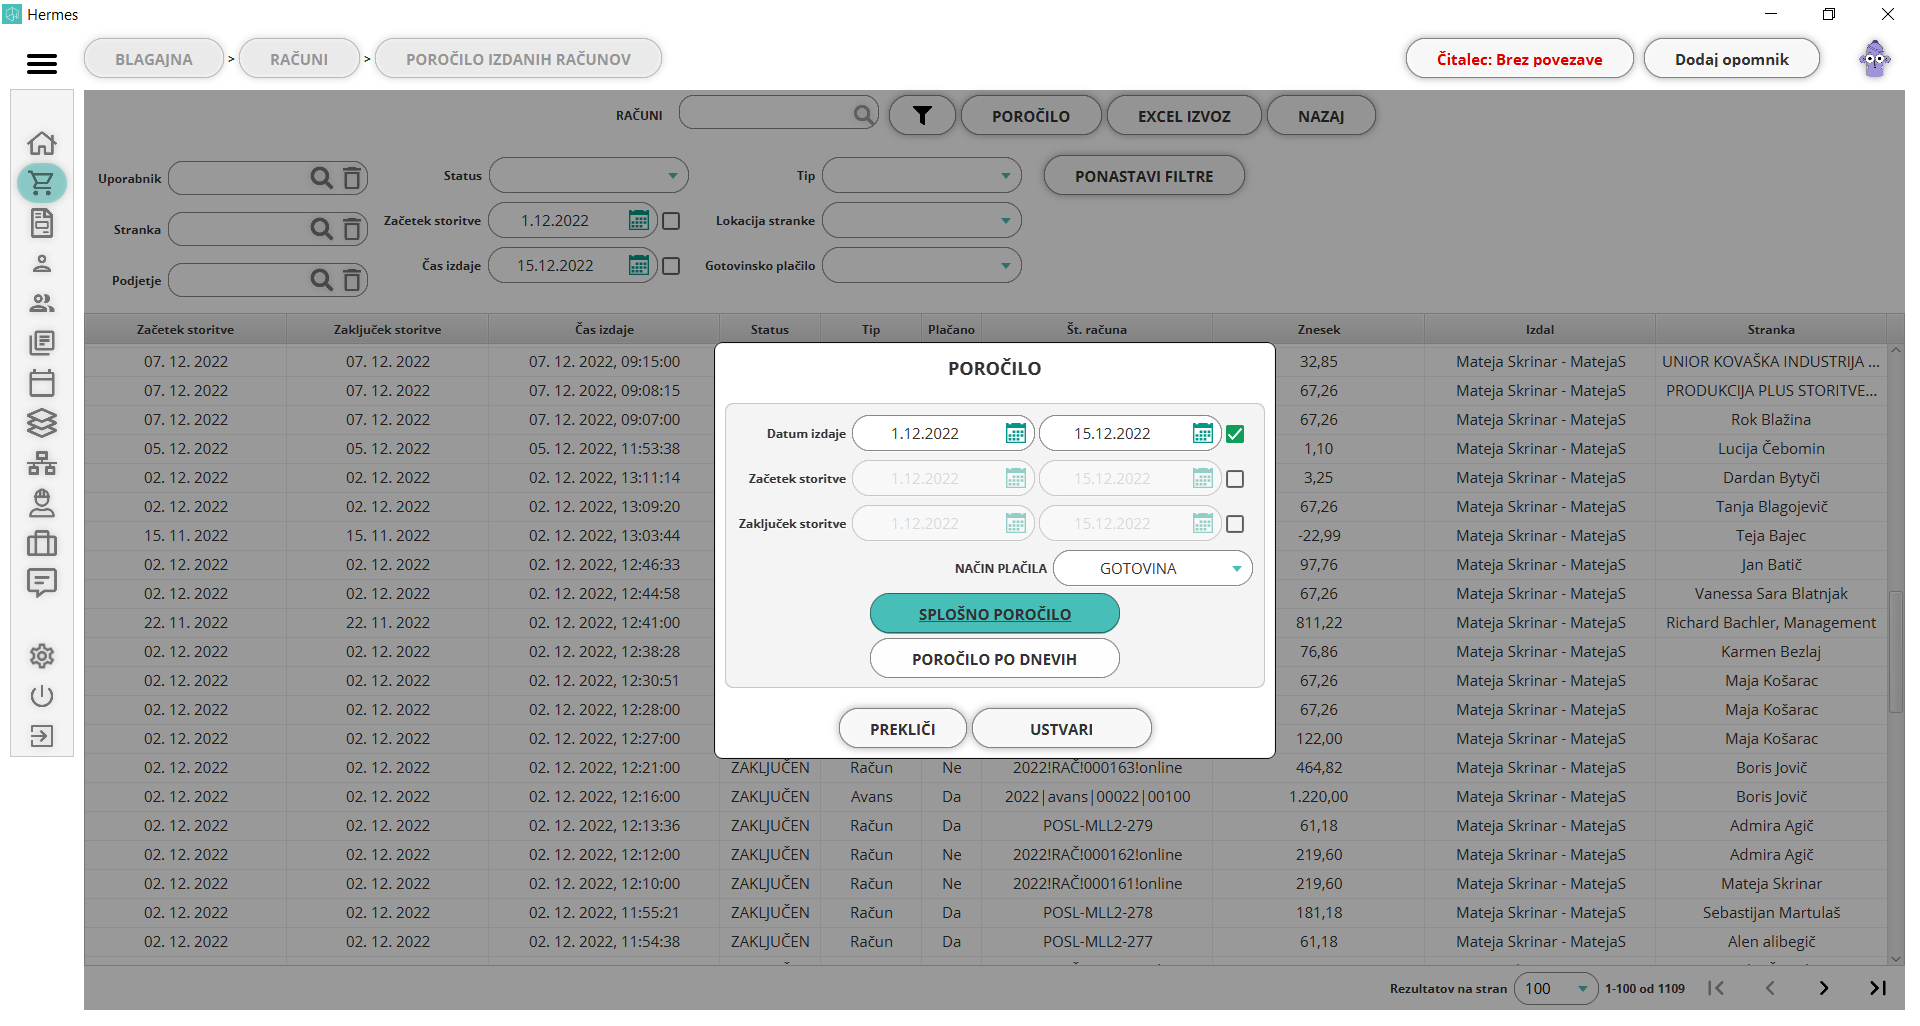The width and height of the screenshot is (1920, 1026).
Task: Navigate to Blagajna breadcrumb
Action: (x=154, y=59)
